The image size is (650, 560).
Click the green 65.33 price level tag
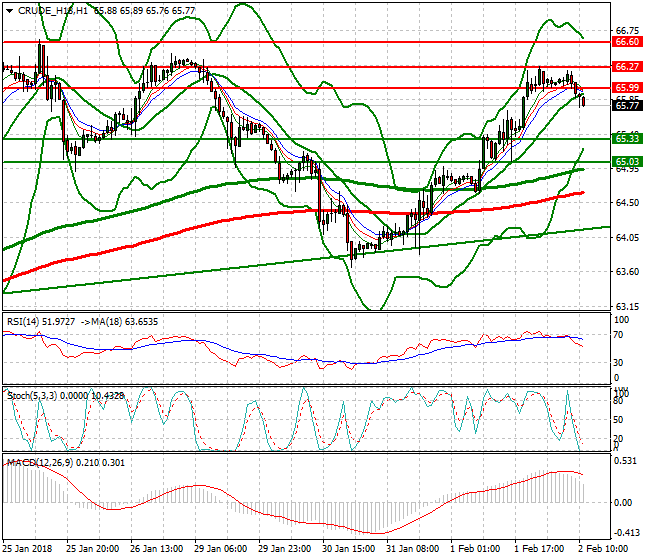[627, 138]
